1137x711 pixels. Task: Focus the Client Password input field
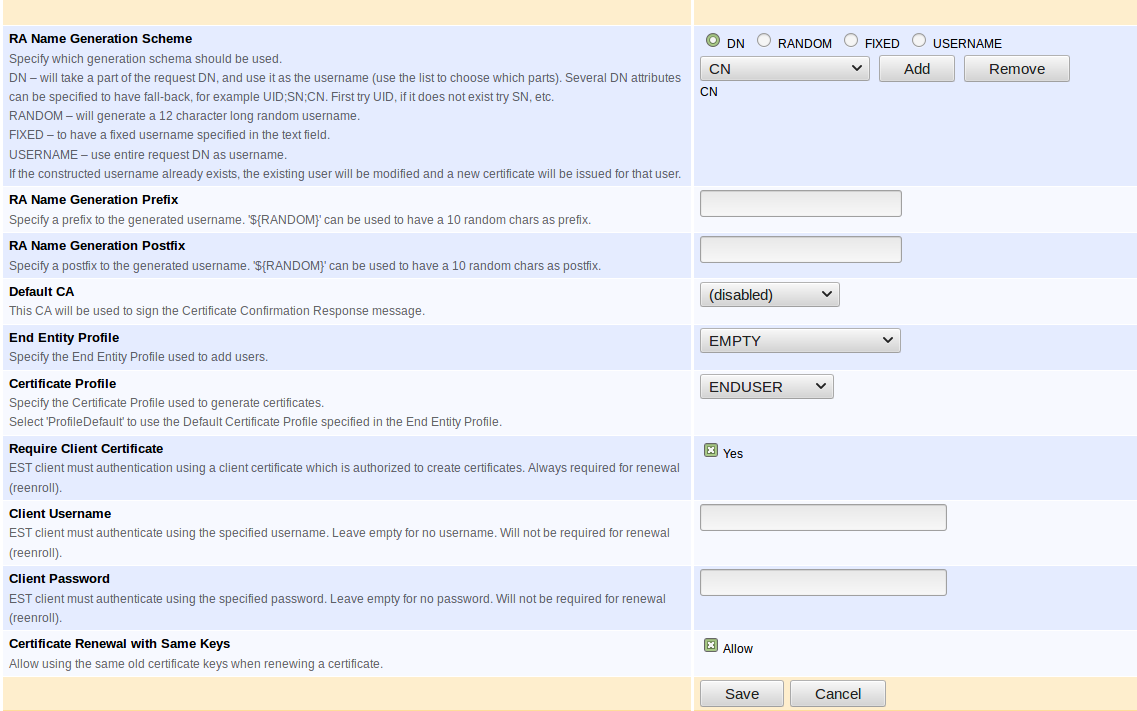coord(822,581)
